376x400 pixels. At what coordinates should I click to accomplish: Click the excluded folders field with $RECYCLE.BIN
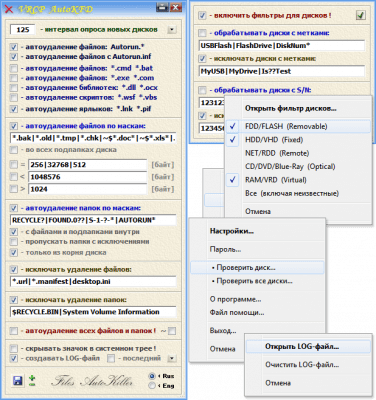tap(93, 312)
